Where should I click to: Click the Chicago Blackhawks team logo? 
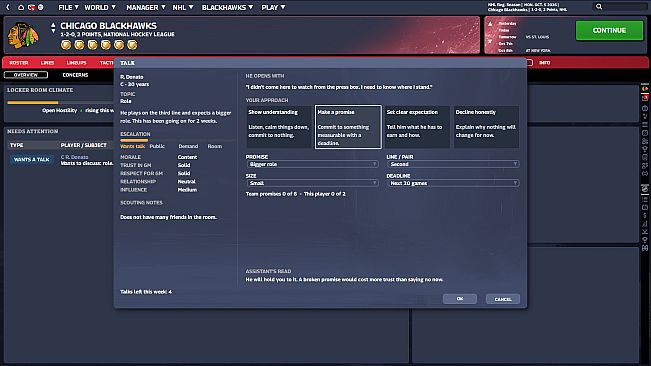point(23,35)
